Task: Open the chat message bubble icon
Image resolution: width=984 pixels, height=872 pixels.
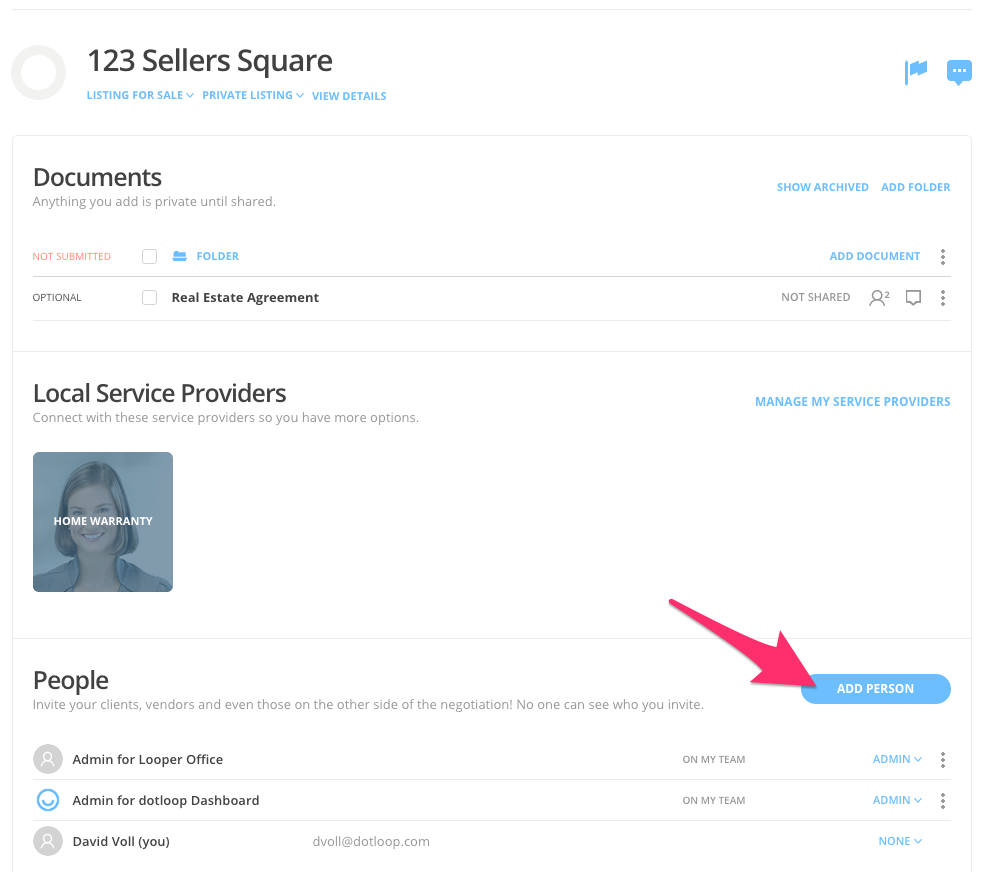Action: click(959, 72)
